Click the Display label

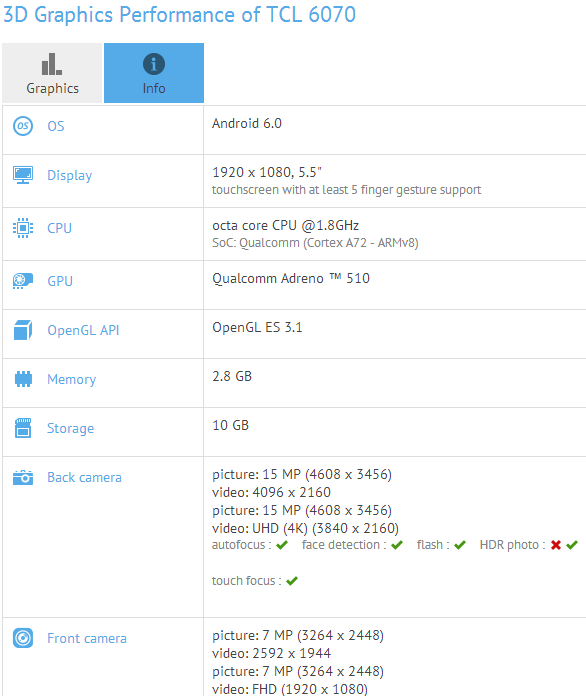[x=70, y=175]
